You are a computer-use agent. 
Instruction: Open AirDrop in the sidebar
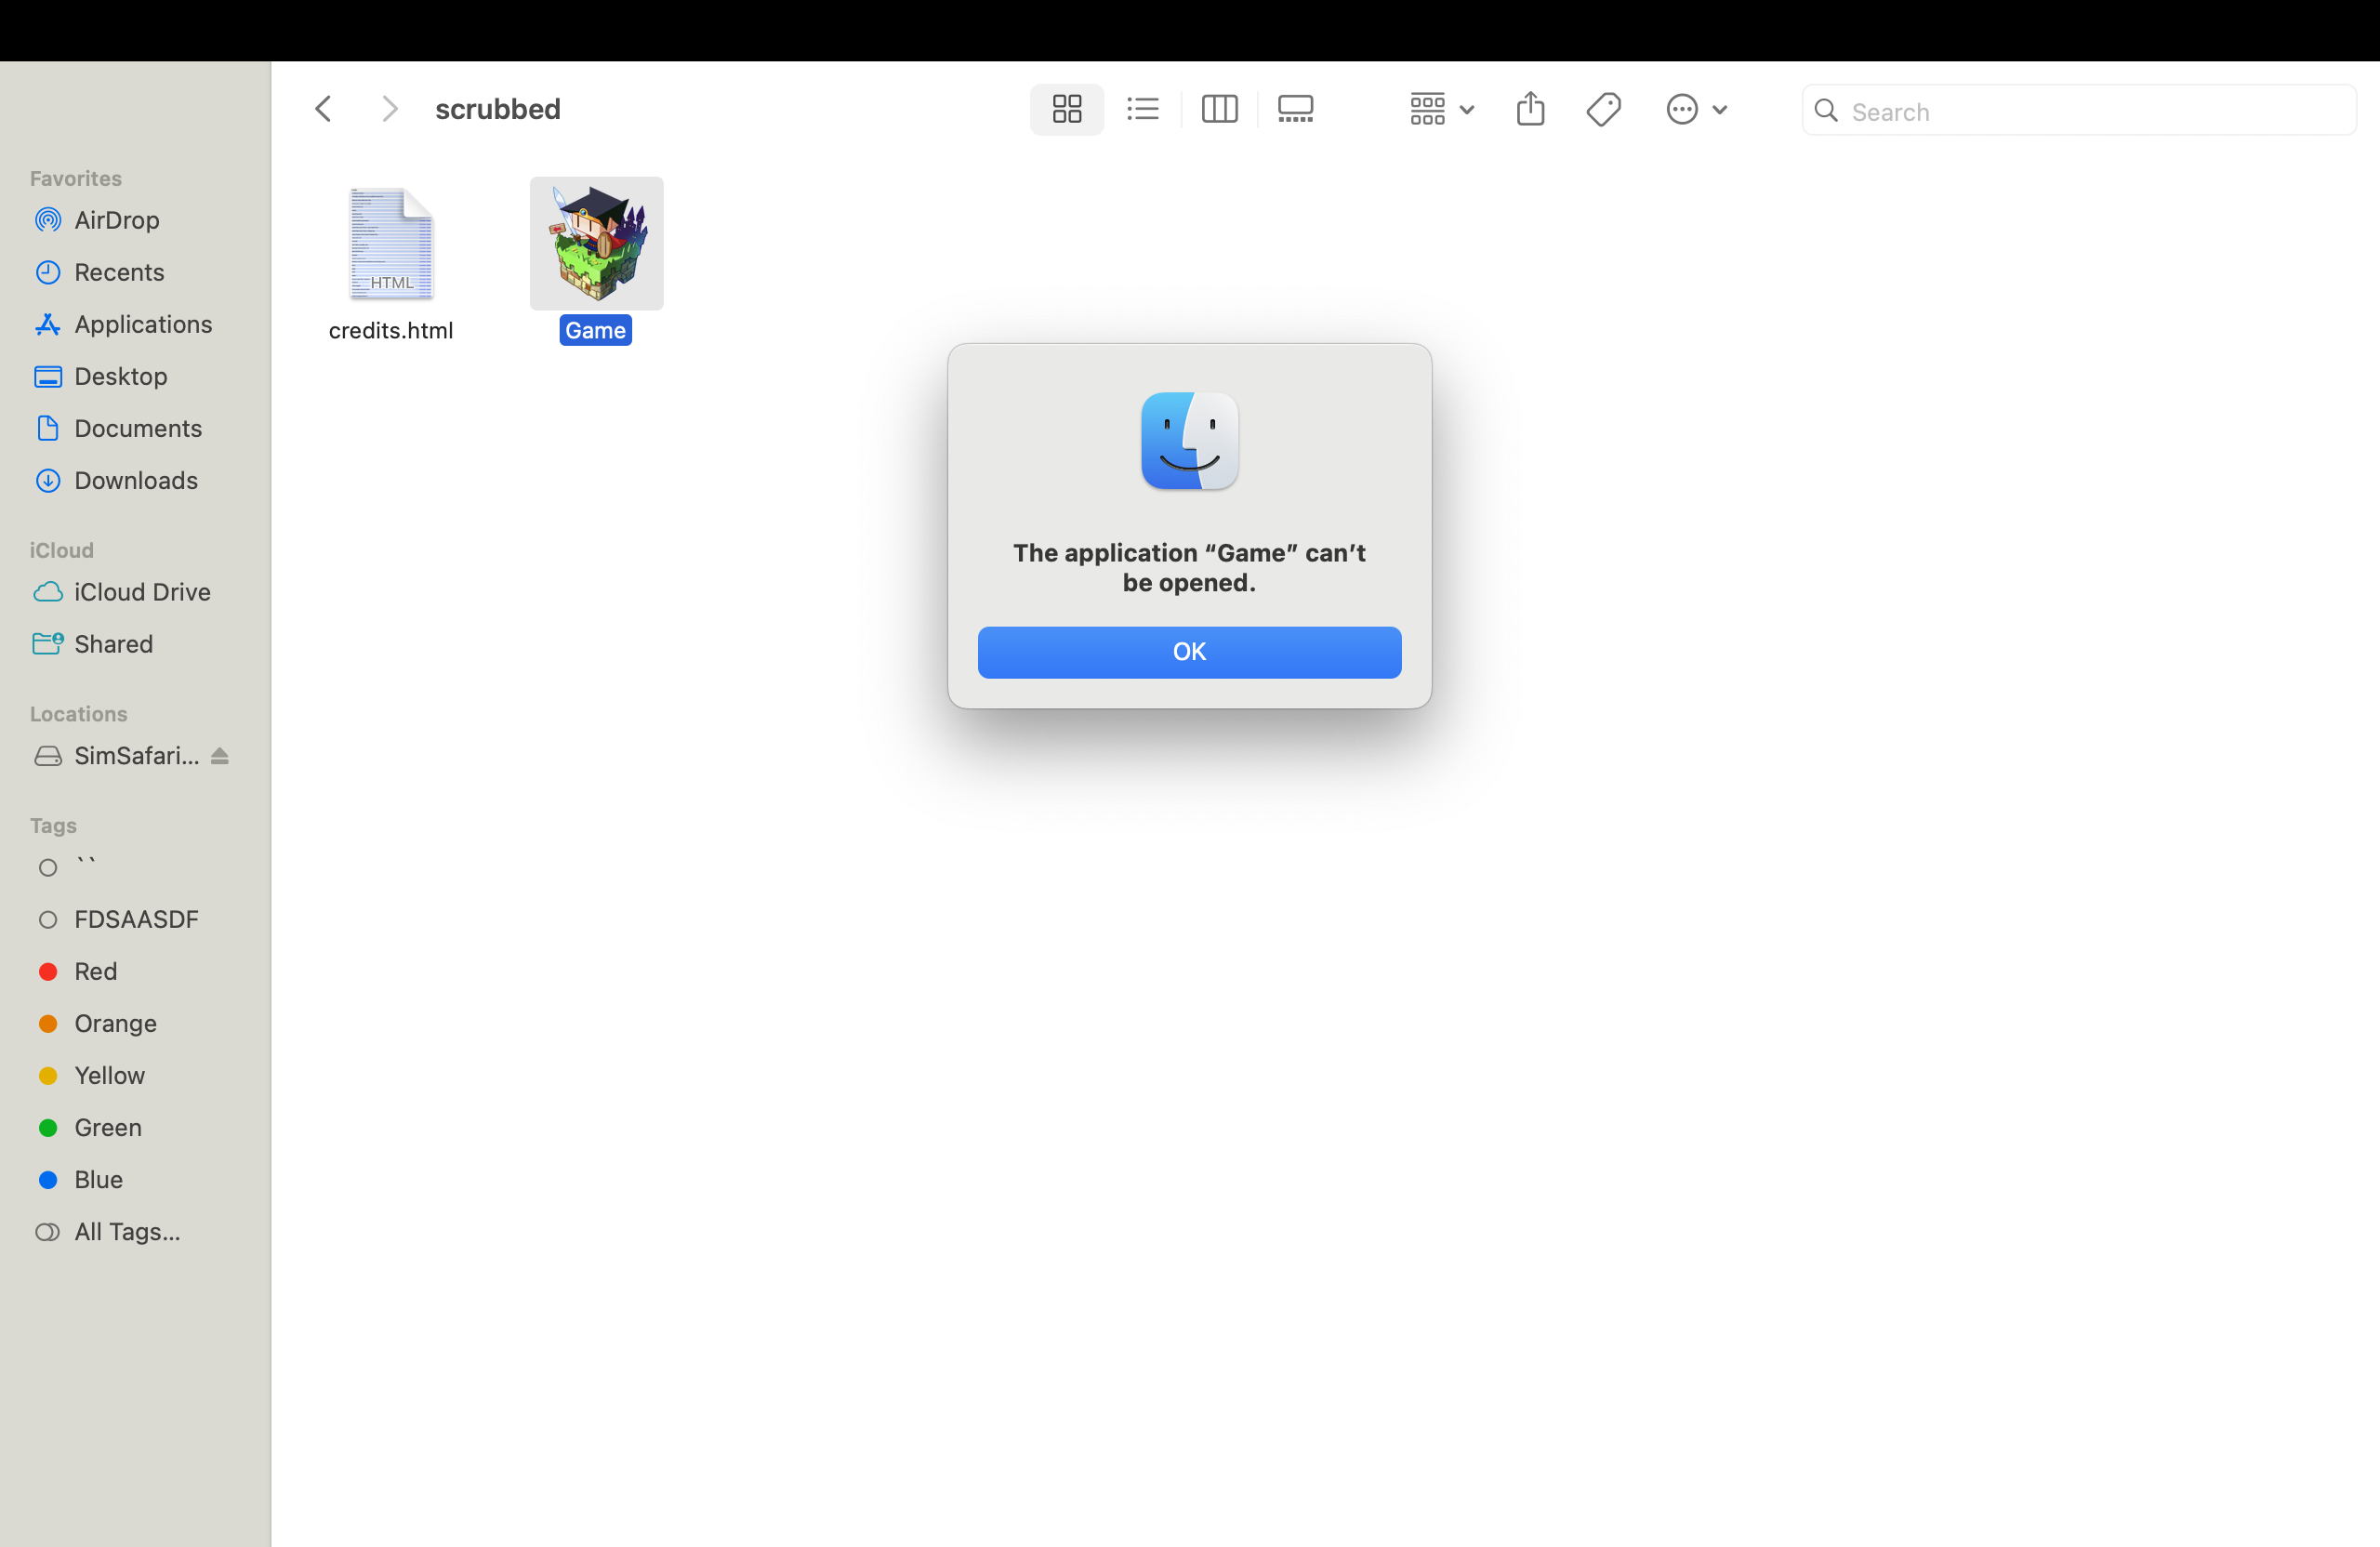point(116,220)
